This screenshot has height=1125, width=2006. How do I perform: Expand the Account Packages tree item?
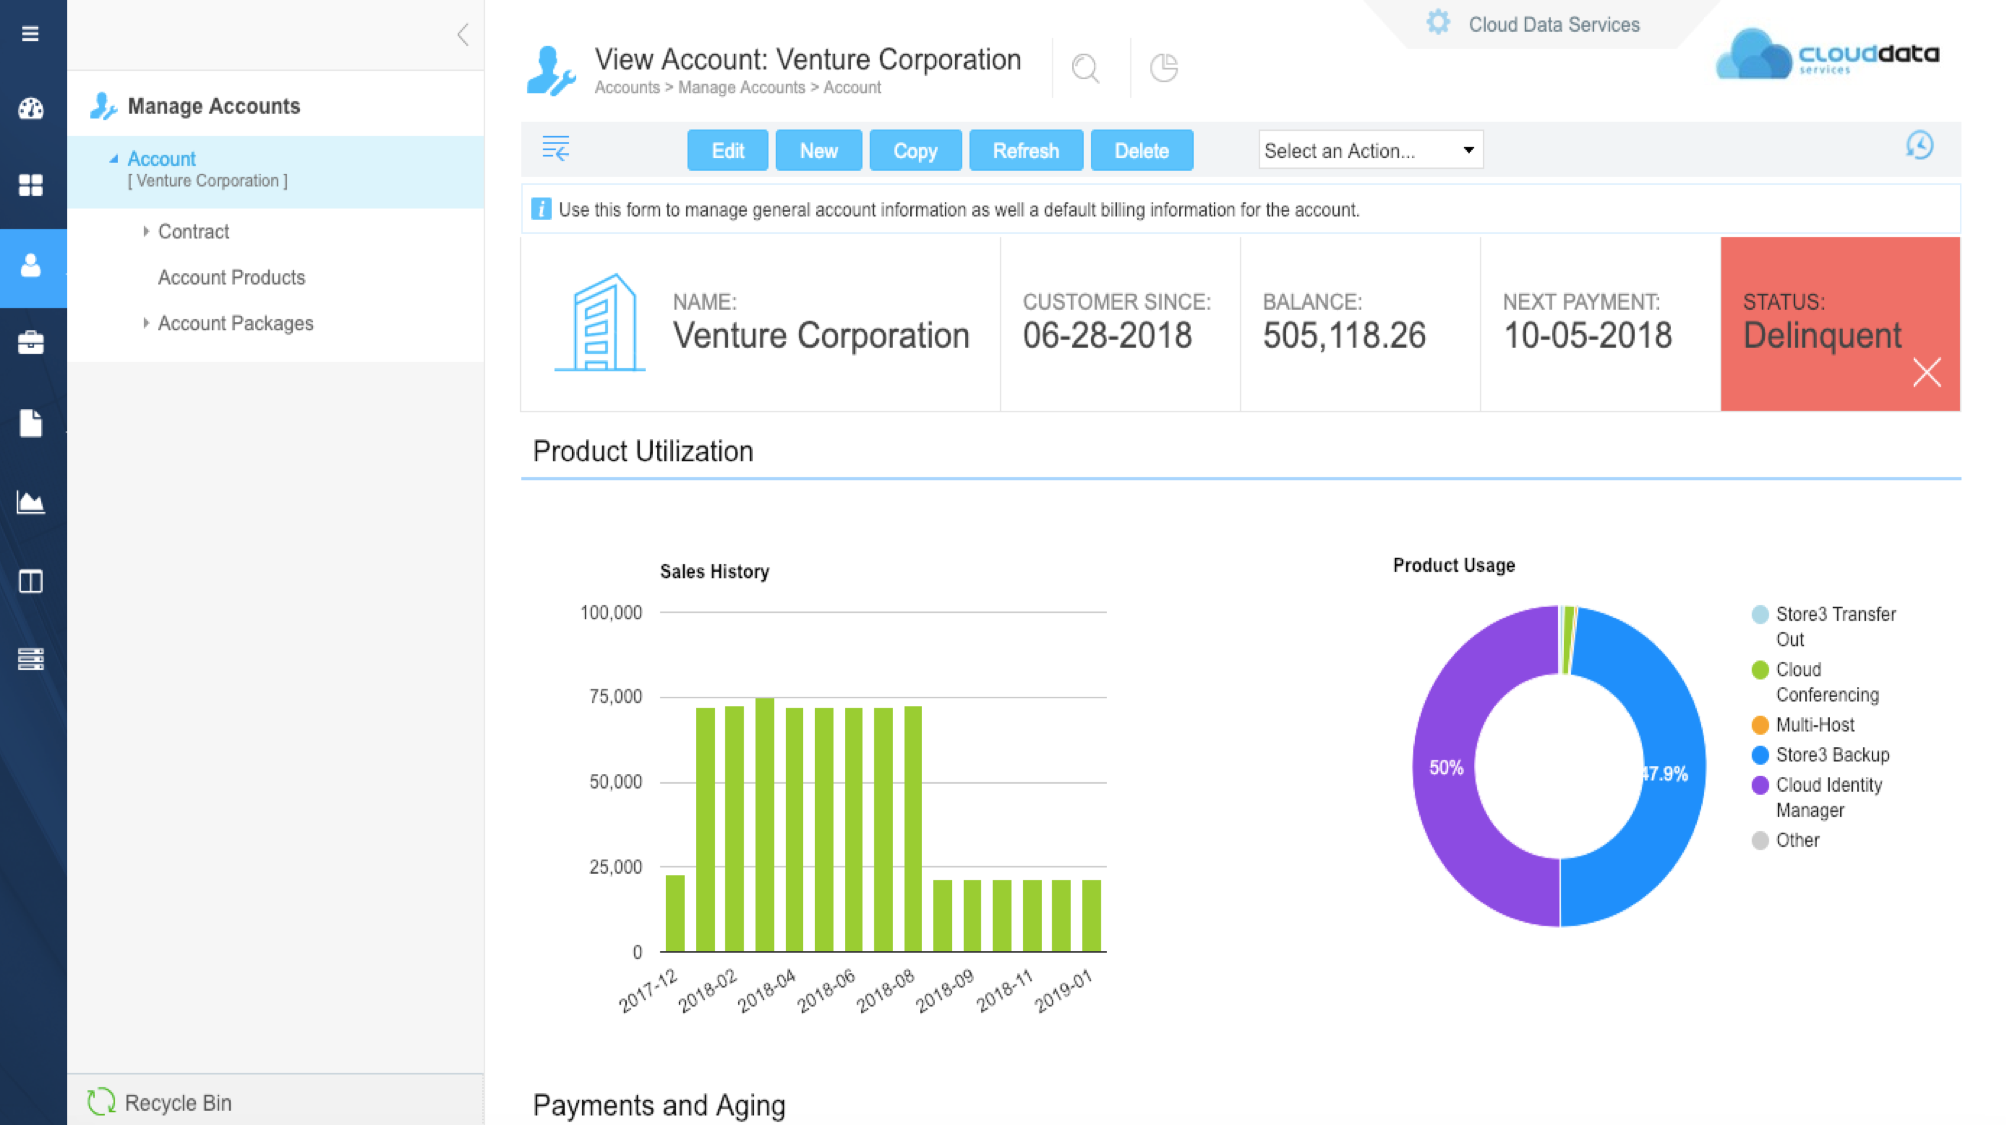tap(147, 323)
